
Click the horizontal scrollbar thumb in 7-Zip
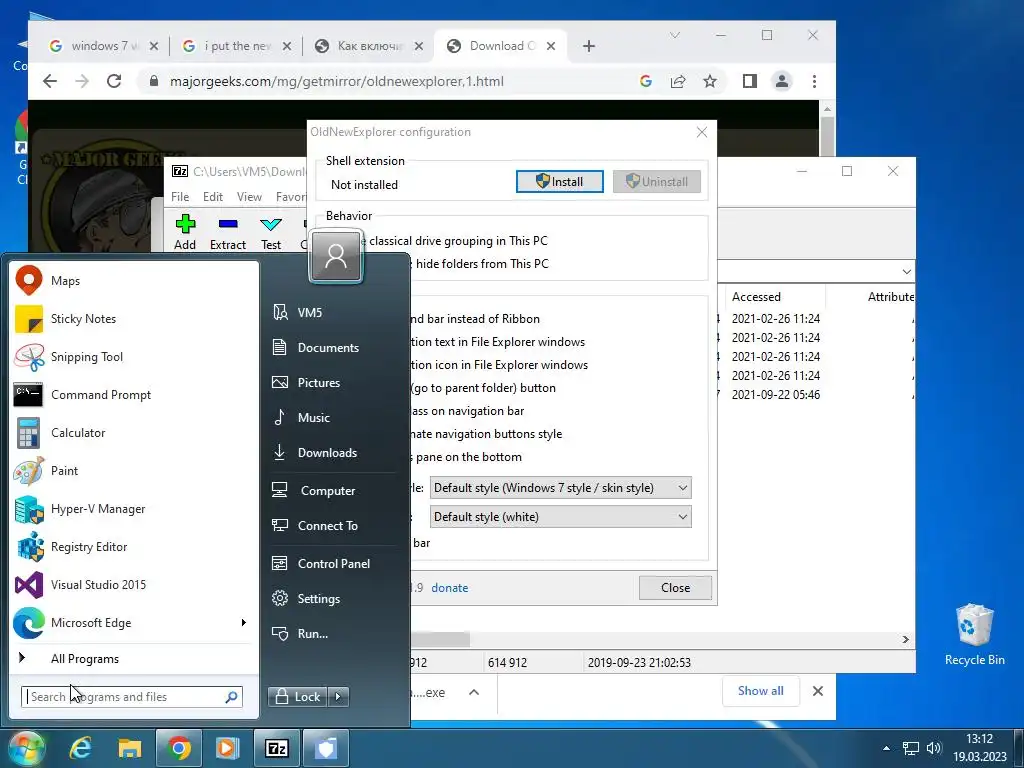coord(440,639)
